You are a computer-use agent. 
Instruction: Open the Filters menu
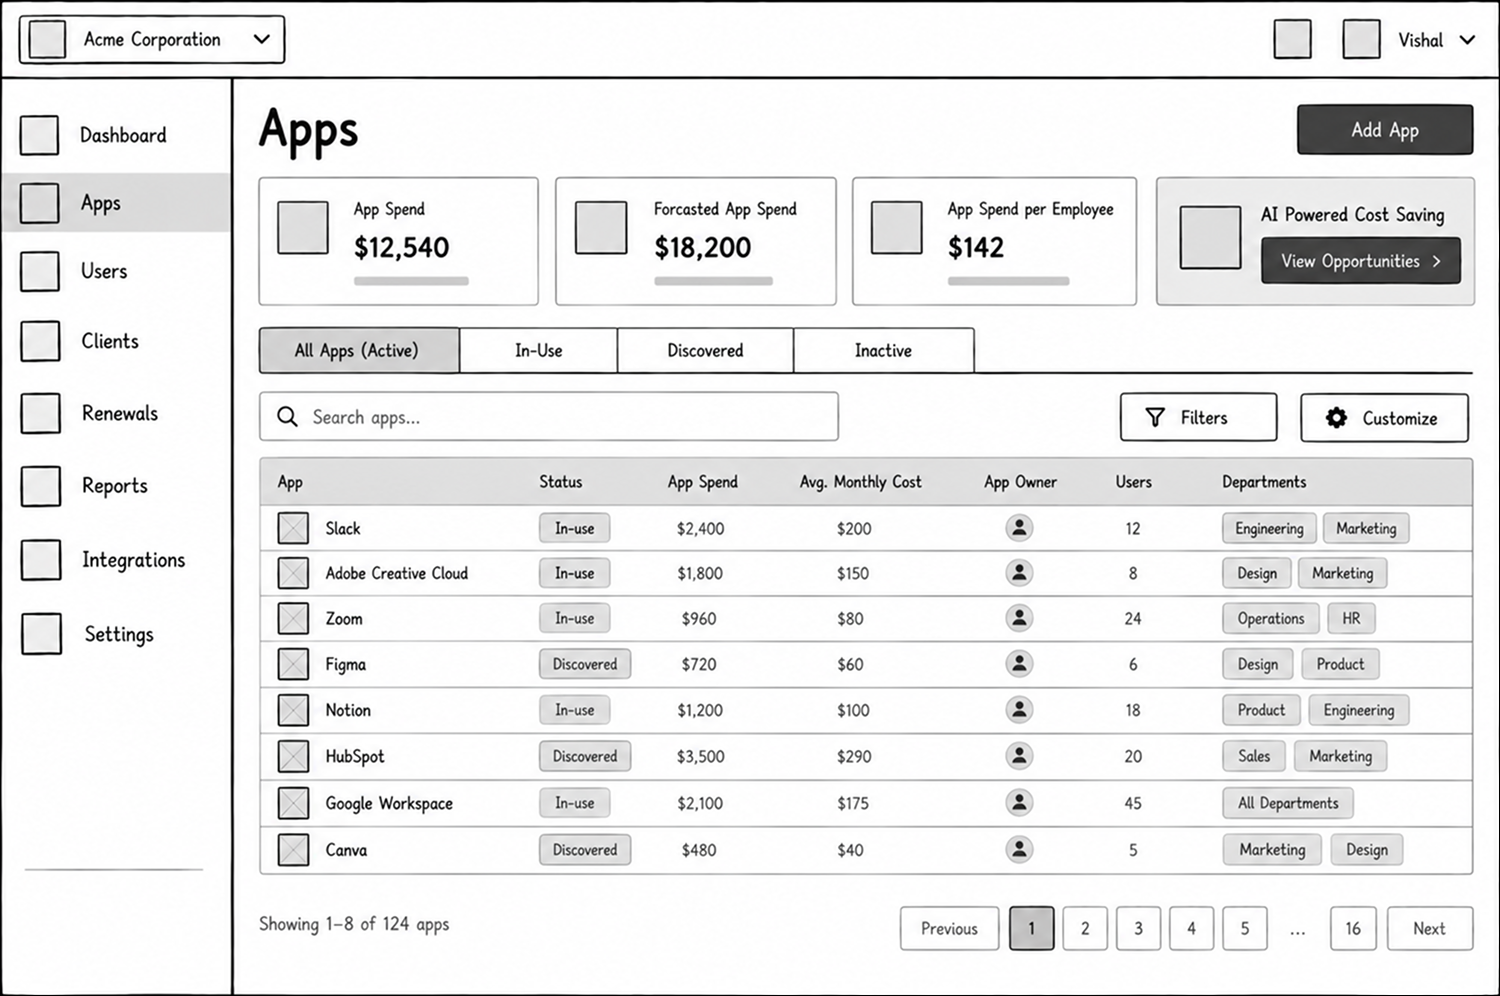click(1198, 417)
